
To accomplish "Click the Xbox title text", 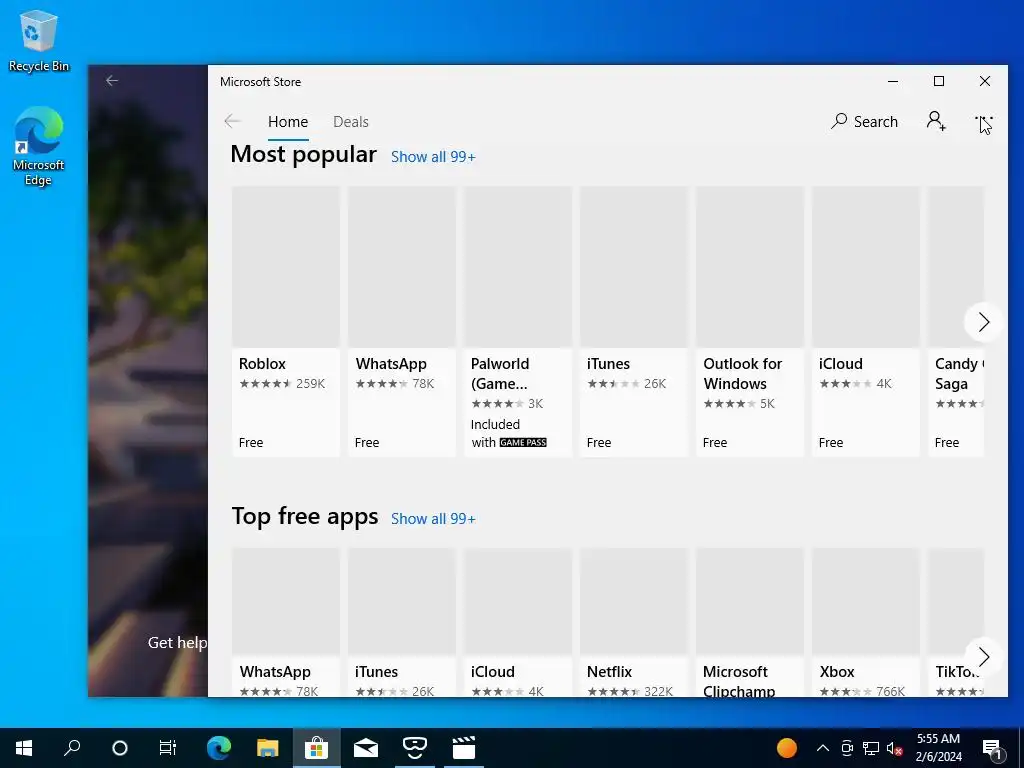I will pyautogui.click(x=837, y=671).
